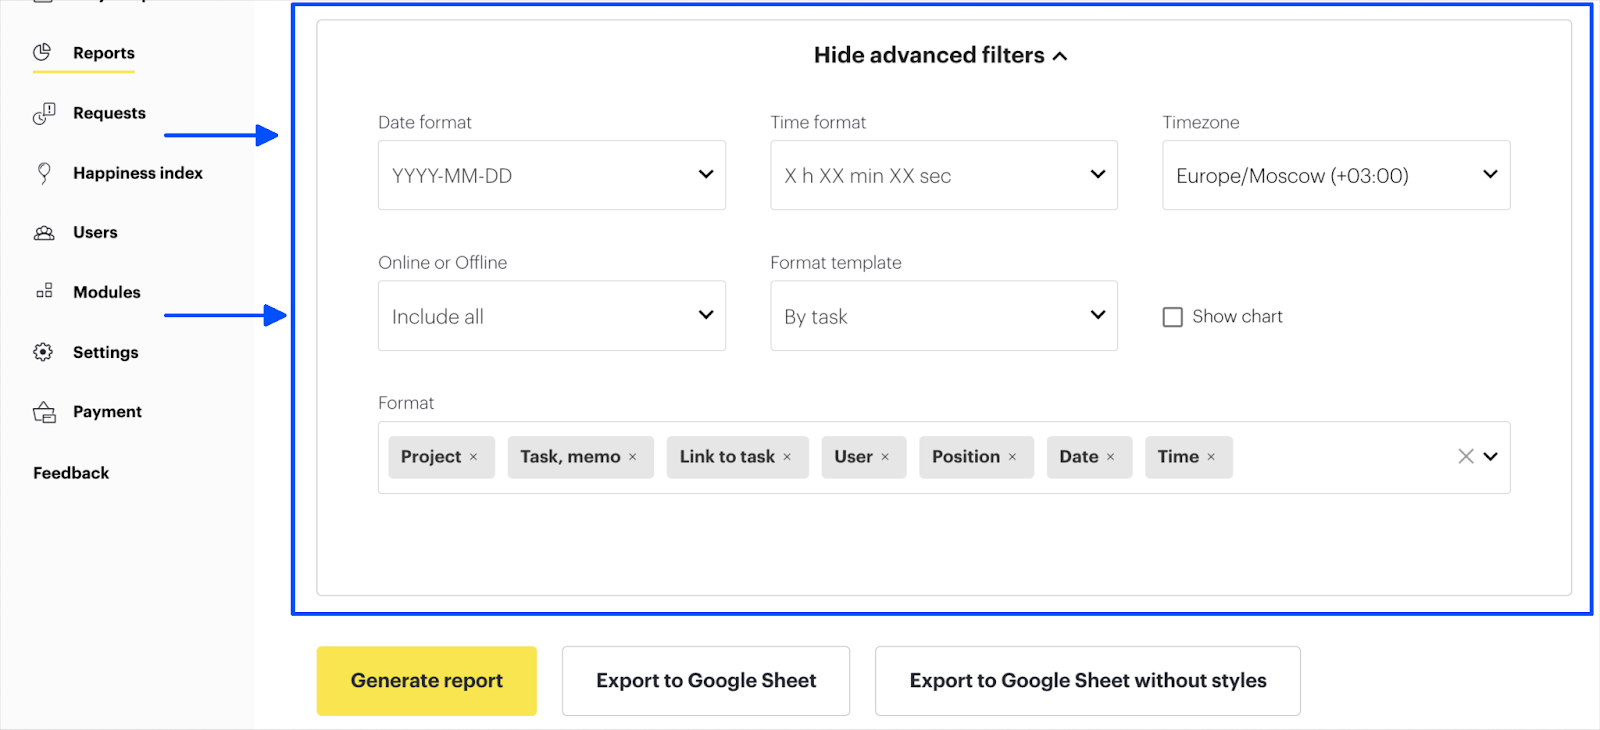Collapse Hide advanced filters section
Viewport: 1600px width, 730px height.
tap(941, 55)
